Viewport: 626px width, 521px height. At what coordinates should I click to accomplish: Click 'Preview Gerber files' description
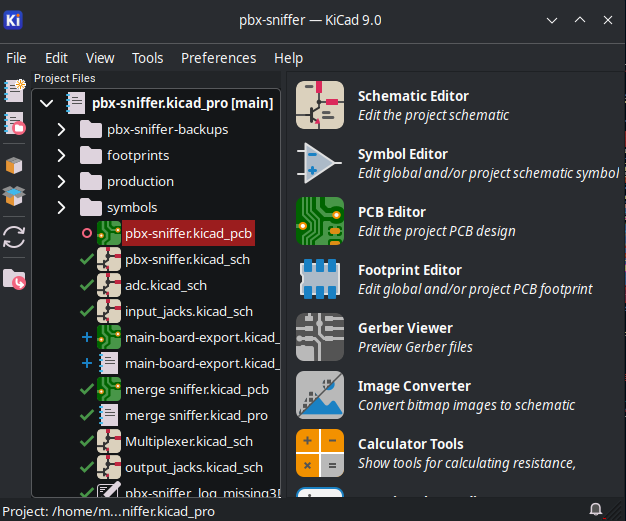pos(415,347)
